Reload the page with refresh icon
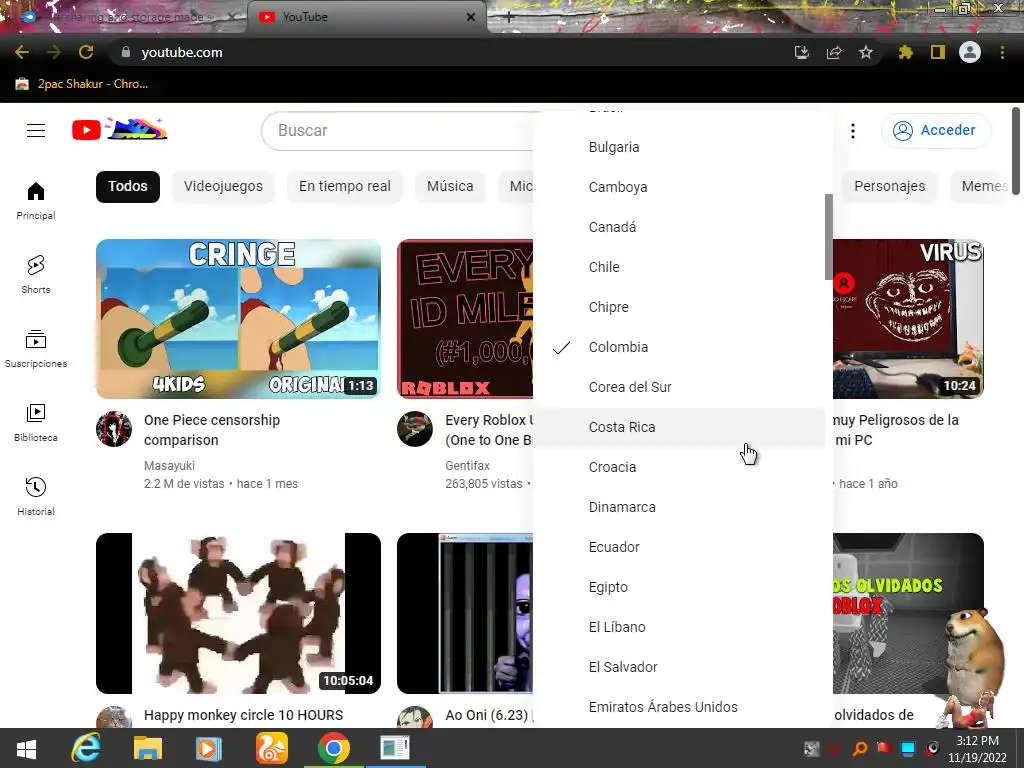1024x768 pixels. [x=86, y=52]
